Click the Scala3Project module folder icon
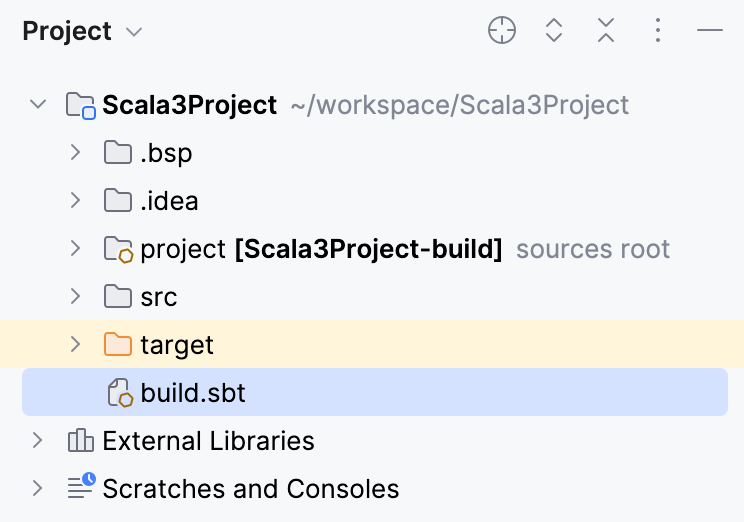The height and width of the screenshot is (522, 744). [x=80, y=105]
